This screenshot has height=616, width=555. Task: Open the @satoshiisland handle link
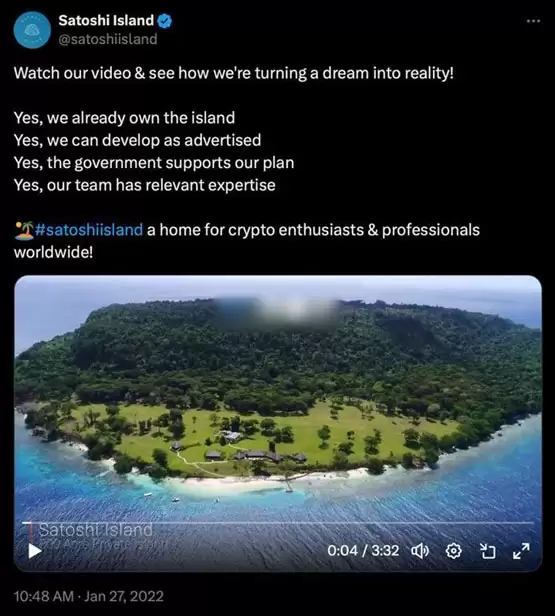point(108,39)
